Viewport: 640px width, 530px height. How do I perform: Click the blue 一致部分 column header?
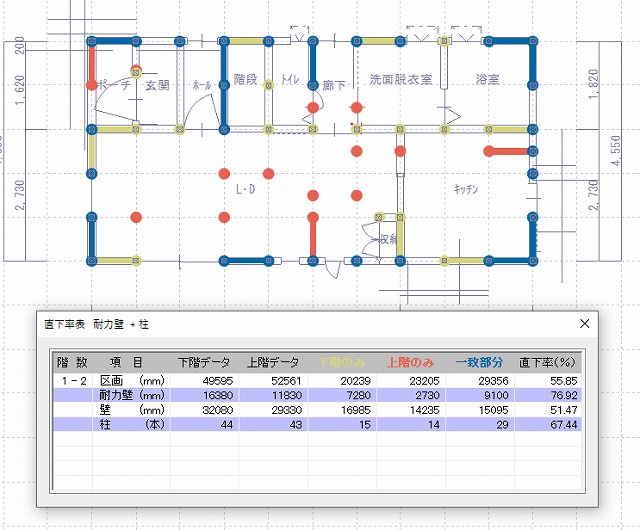pos(479,362)
